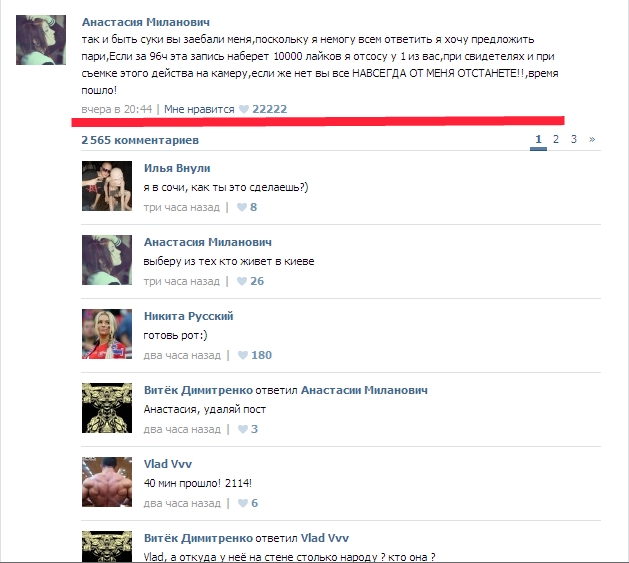629x563 pixels.
Task: Click Илья Внули's avatar thumbnail
Action: (x=107, y=186)
